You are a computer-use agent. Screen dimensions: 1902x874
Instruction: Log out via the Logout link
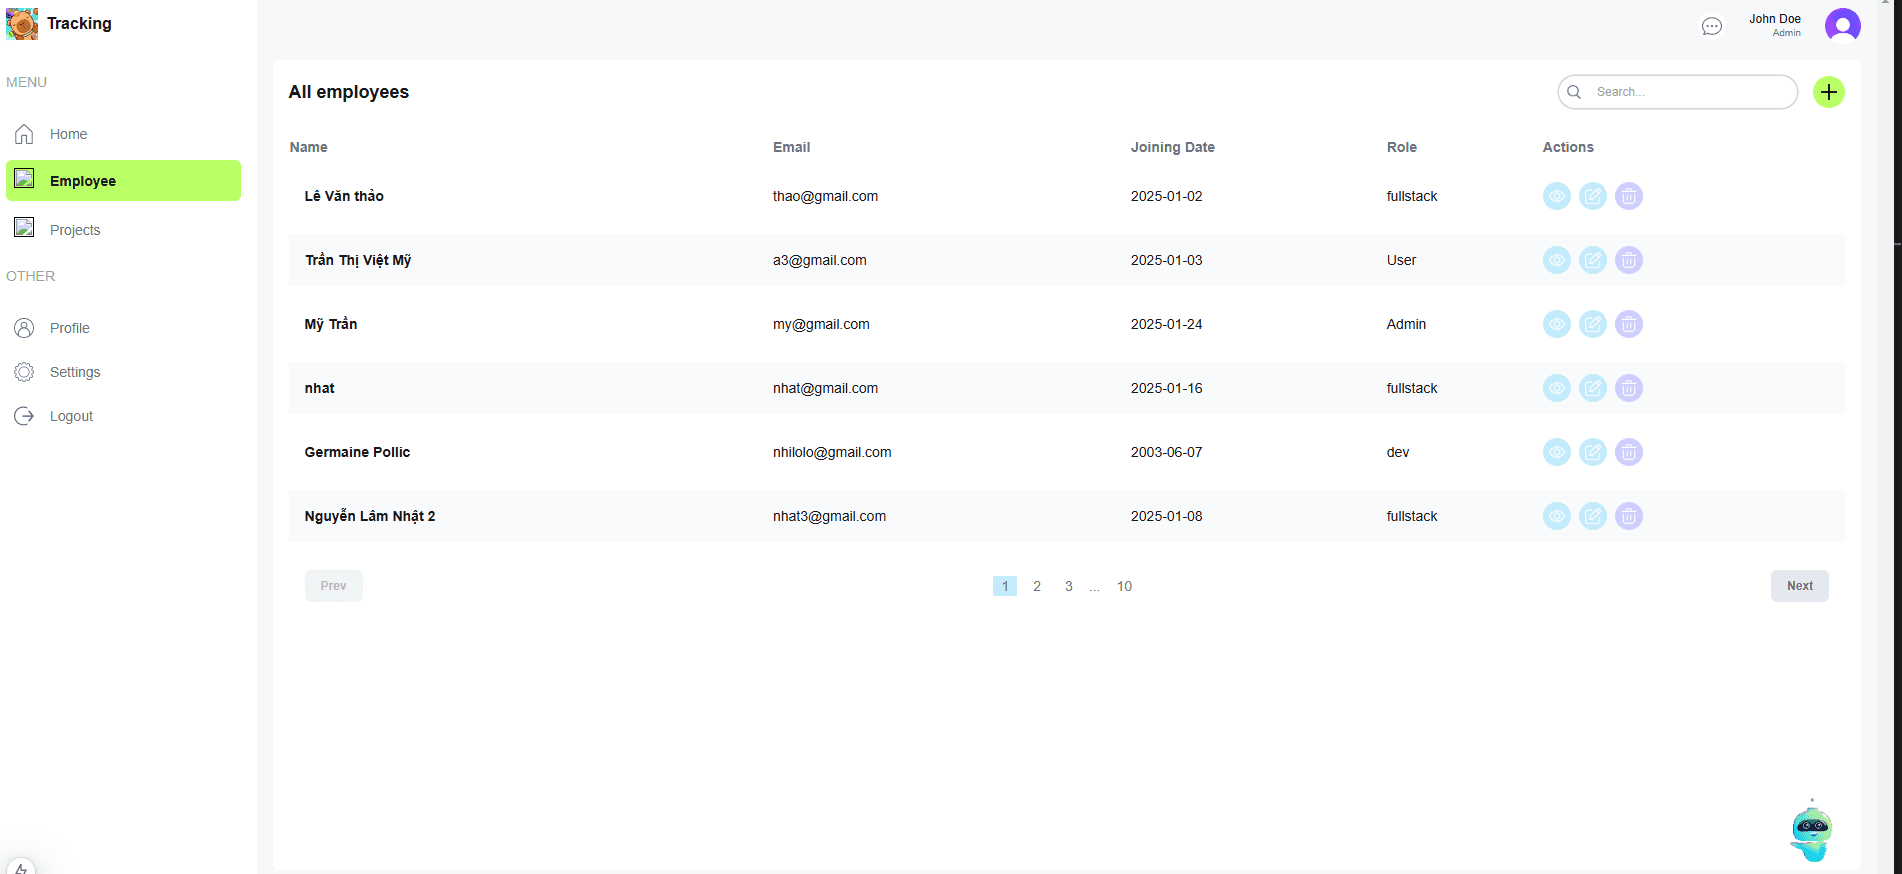[x=71, y=416]
